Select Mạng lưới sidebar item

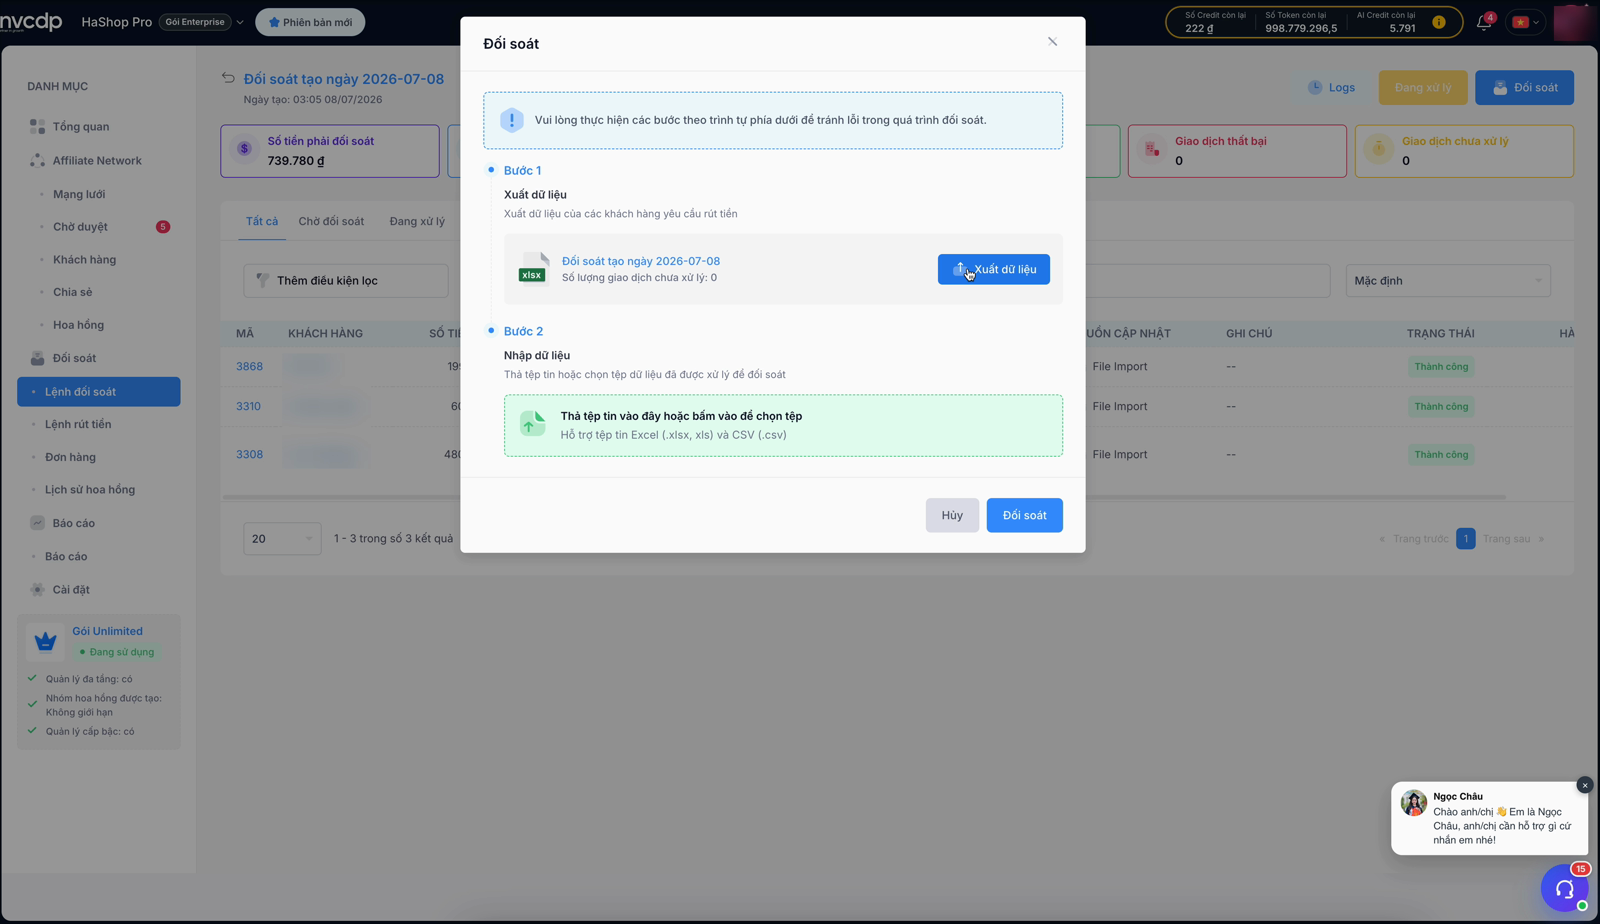click(x=79, y=194)
